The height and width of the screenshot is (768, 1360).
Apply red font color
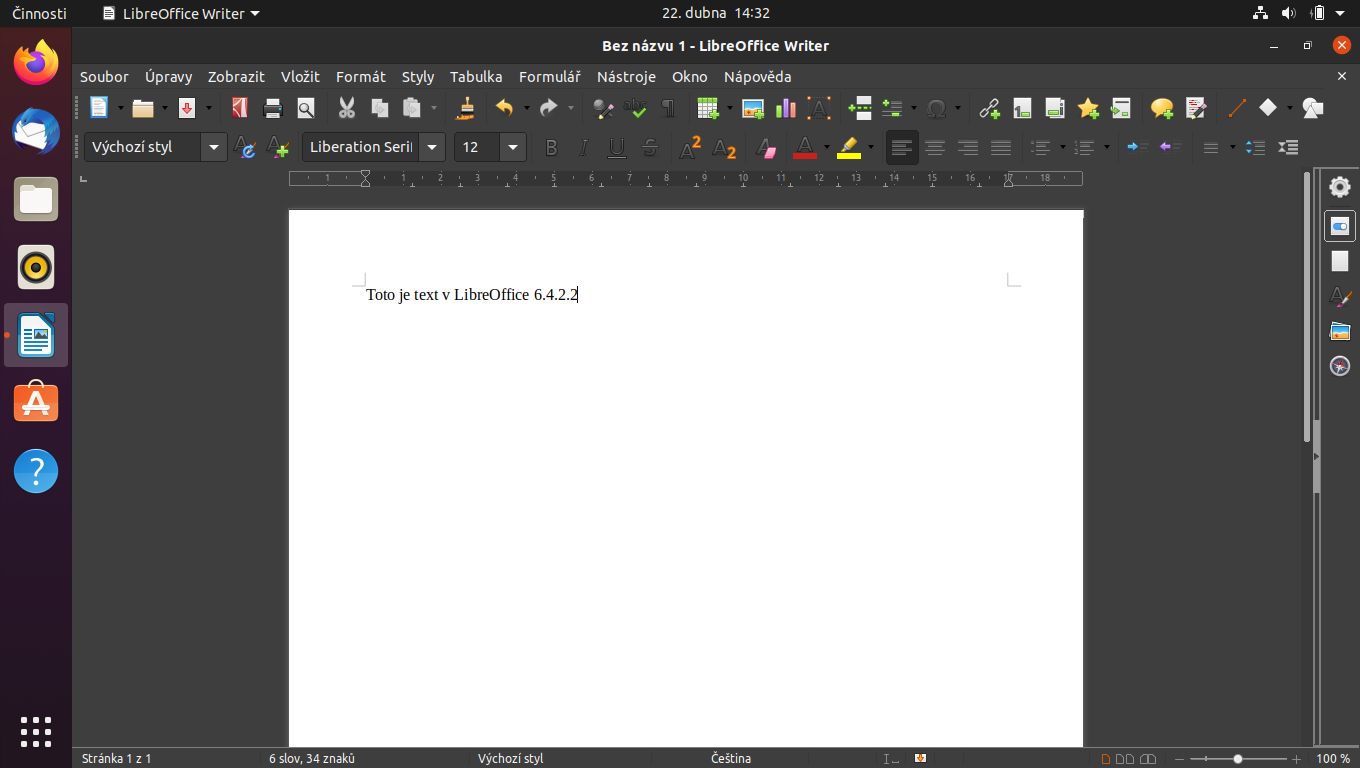click(x=804, y=148)
